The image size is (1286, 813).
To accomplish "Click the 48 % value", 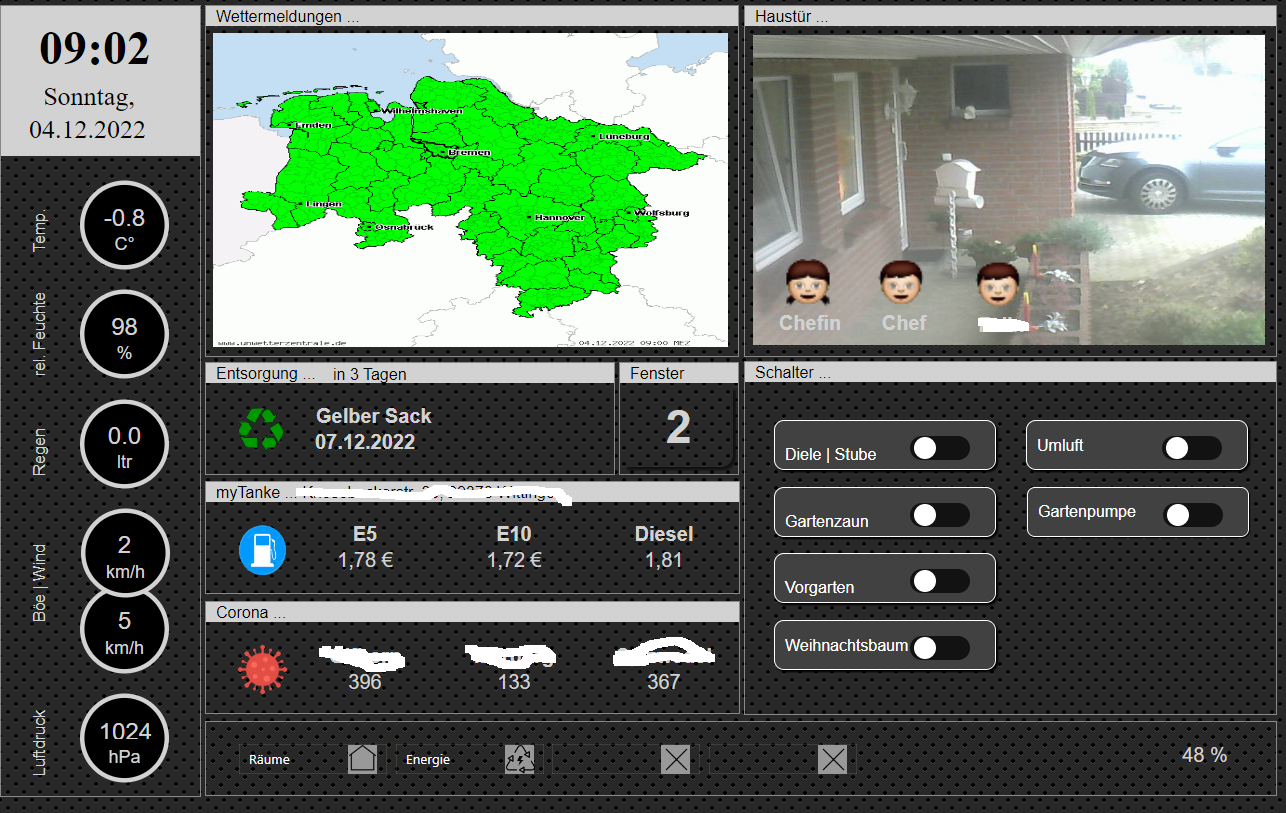I will [x=1205, y=755].
